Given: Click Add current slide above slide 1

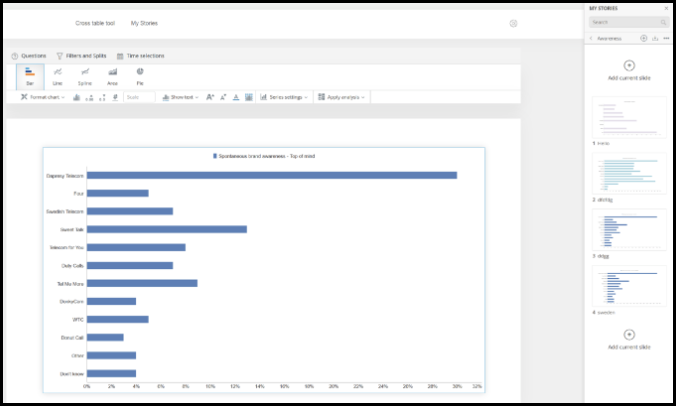Looking at the screenshot, I should pos(629,71).
